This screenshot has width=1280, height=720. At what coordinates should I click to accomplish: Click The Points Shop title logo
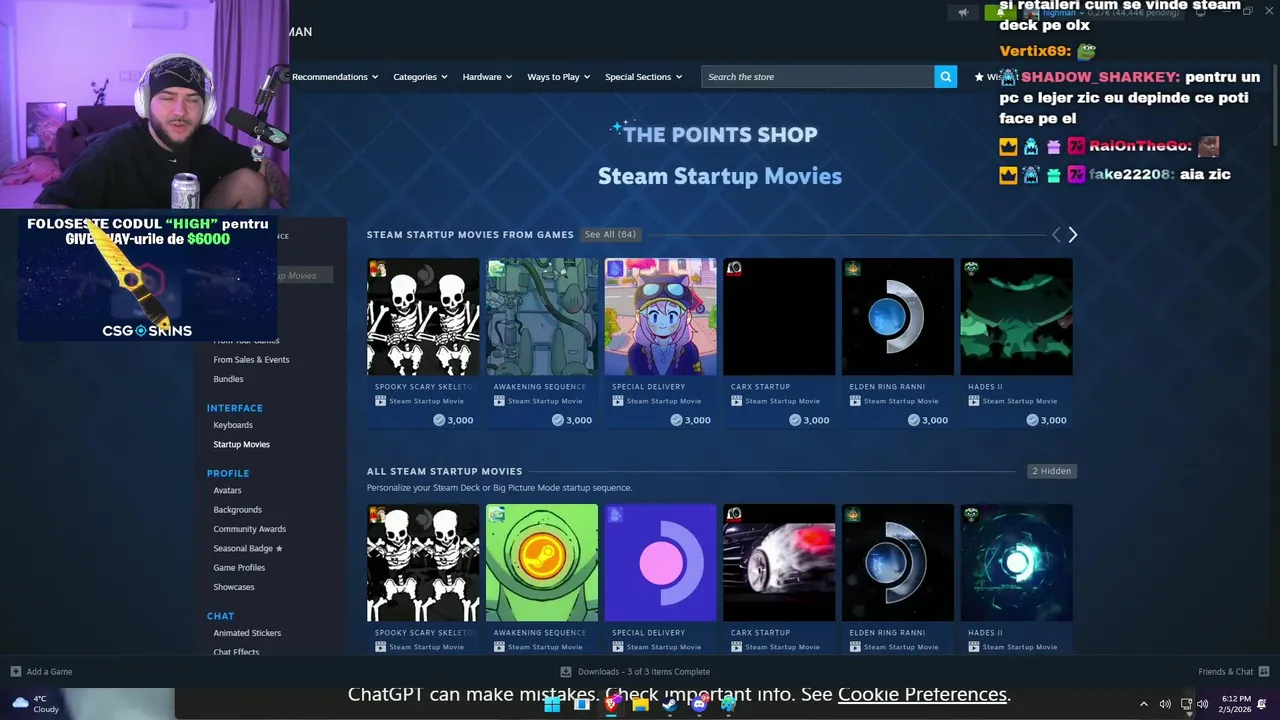click(715, 134)
